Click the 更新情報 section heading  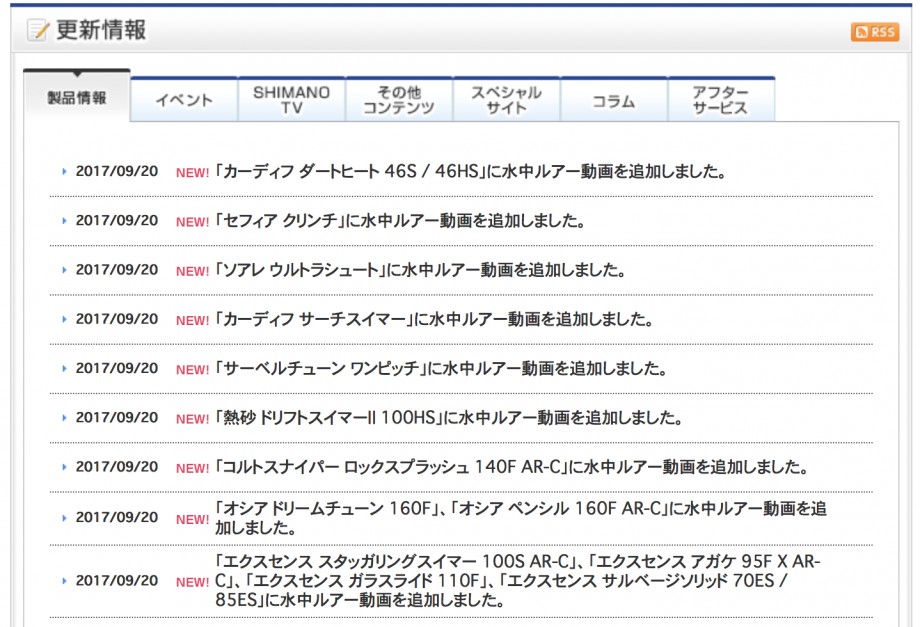tap(101, 30)
